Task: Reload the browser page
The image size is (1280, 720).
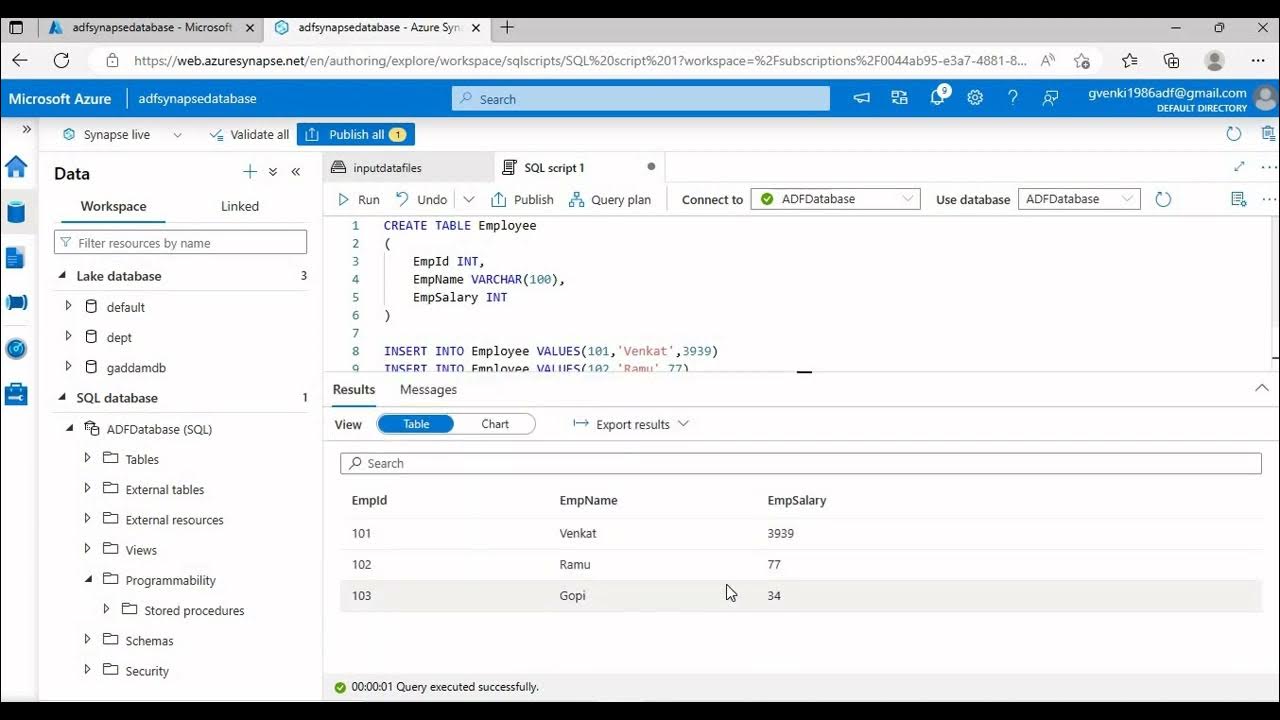Action: 61,61
